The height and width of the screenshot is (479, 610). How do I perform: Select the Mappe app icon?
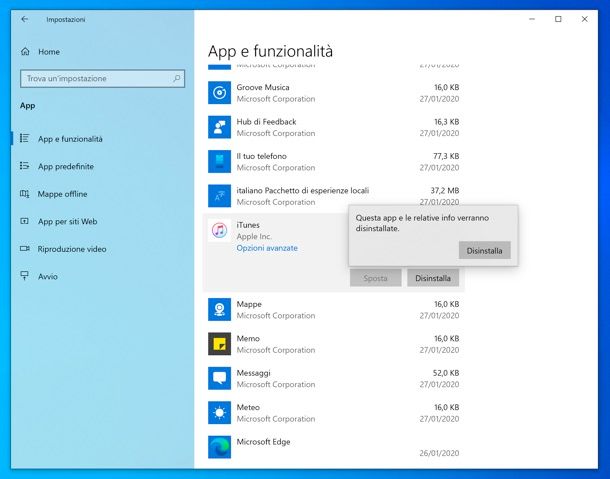219,309
